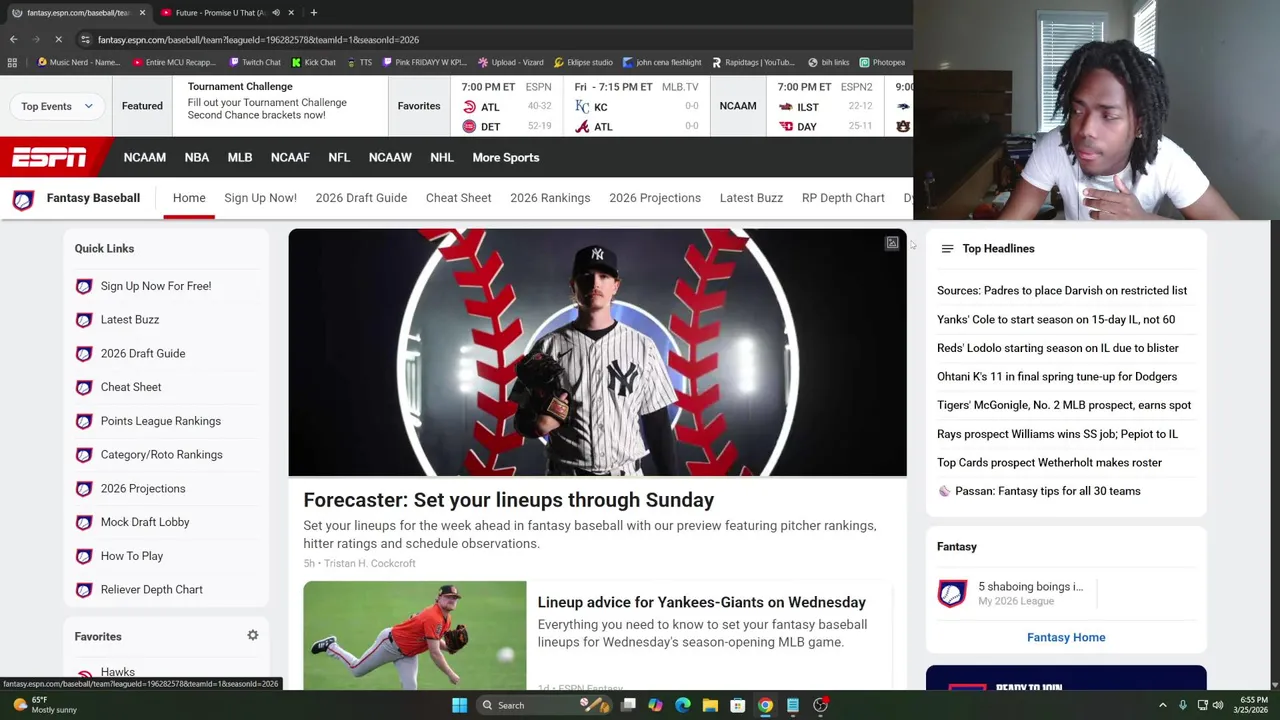Open Task View in the taskbar
Image resolution: width=1280 pixels, height=720 pixels.
(628, 705)
